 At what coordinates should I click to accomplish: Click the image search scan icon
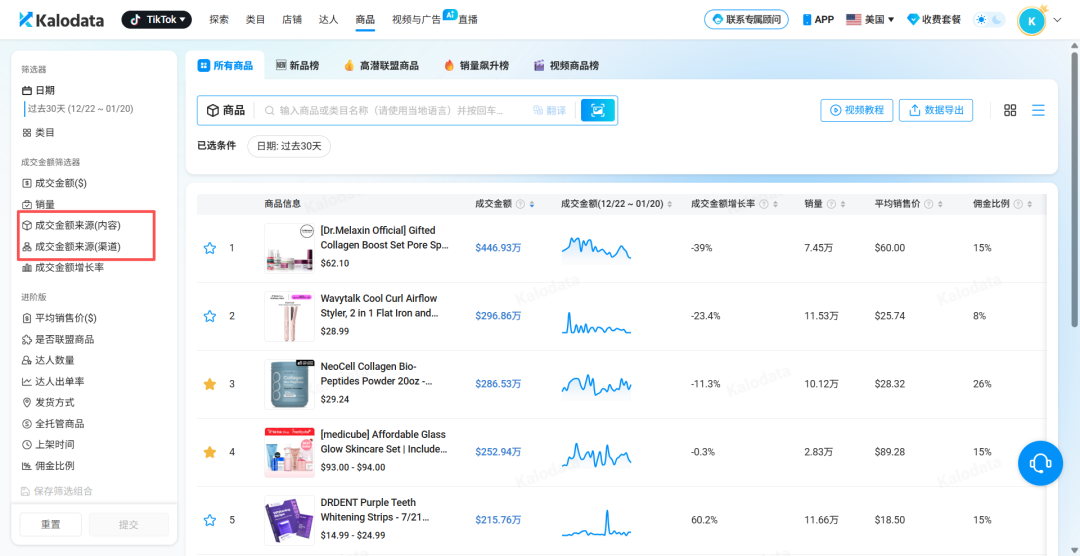pos(598,110)
